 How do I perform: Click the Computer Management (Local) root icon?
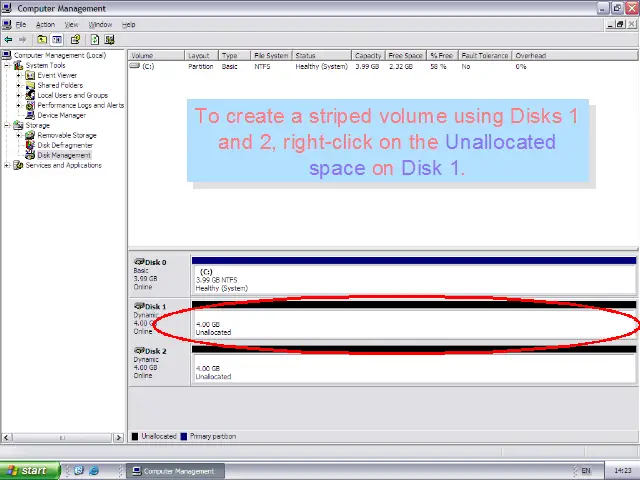click(x=7, y=55)
